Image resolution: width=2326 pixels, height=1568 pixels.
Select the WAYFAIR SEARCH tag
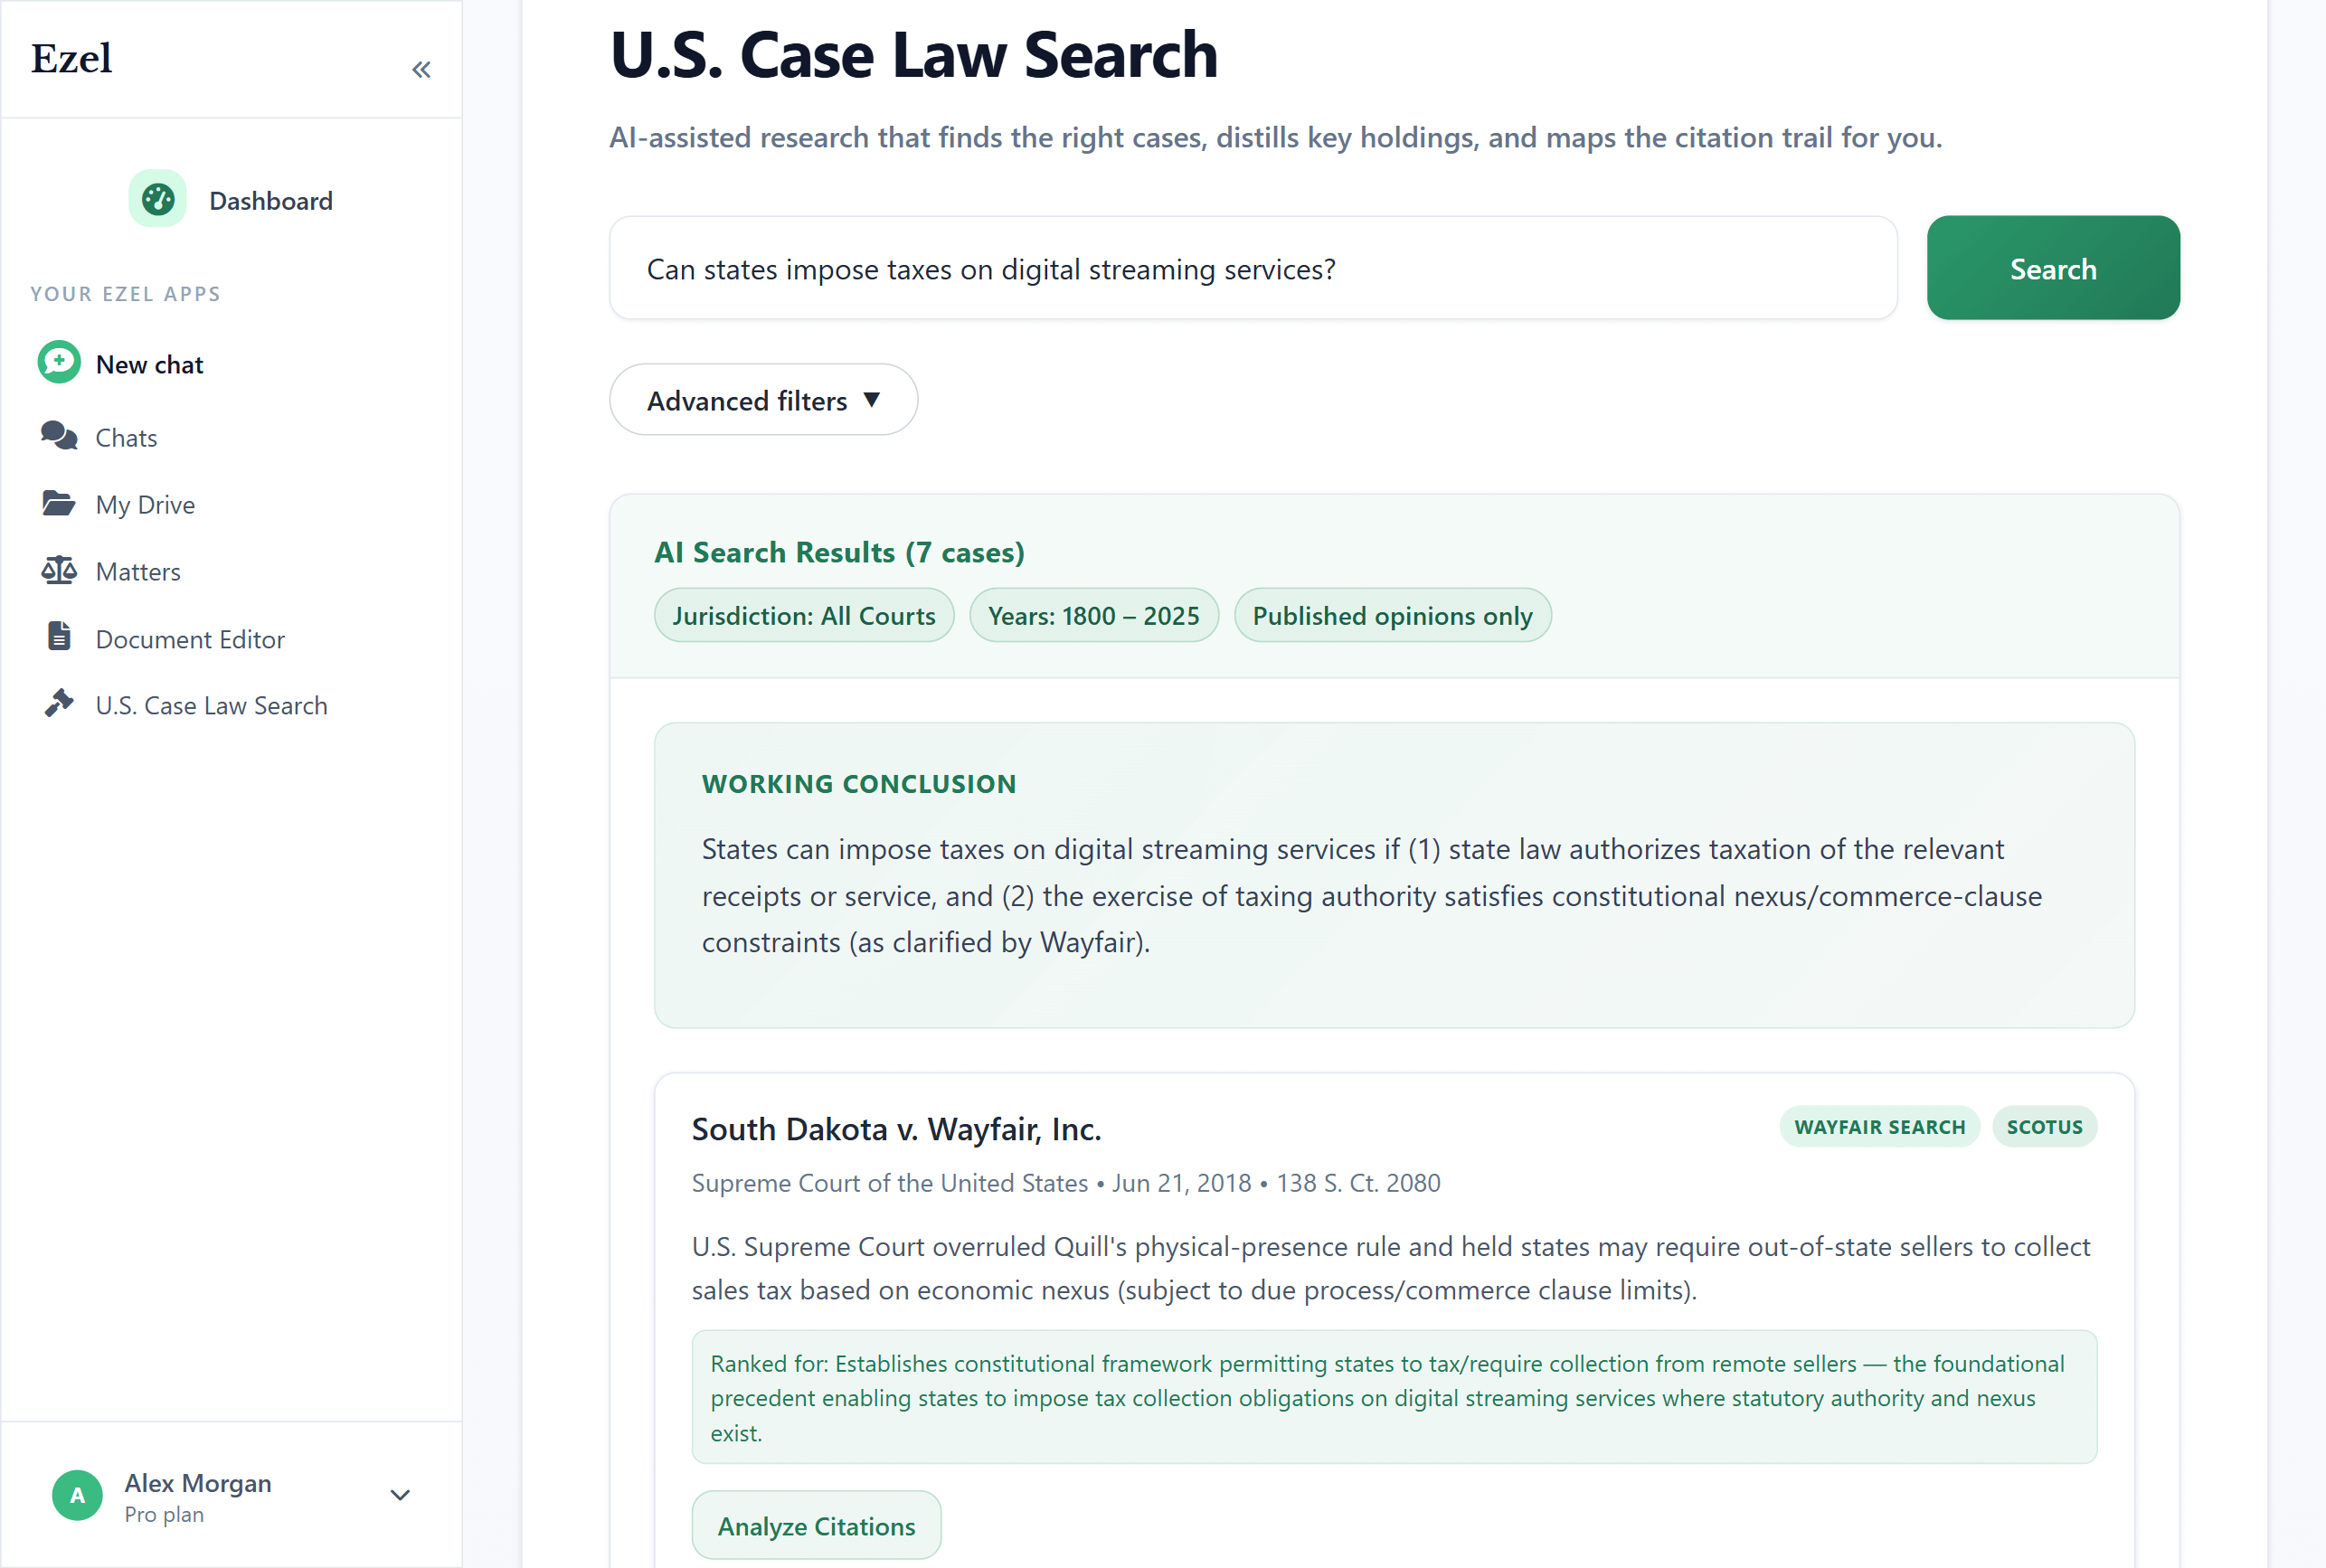[x=1878, y=1126]
